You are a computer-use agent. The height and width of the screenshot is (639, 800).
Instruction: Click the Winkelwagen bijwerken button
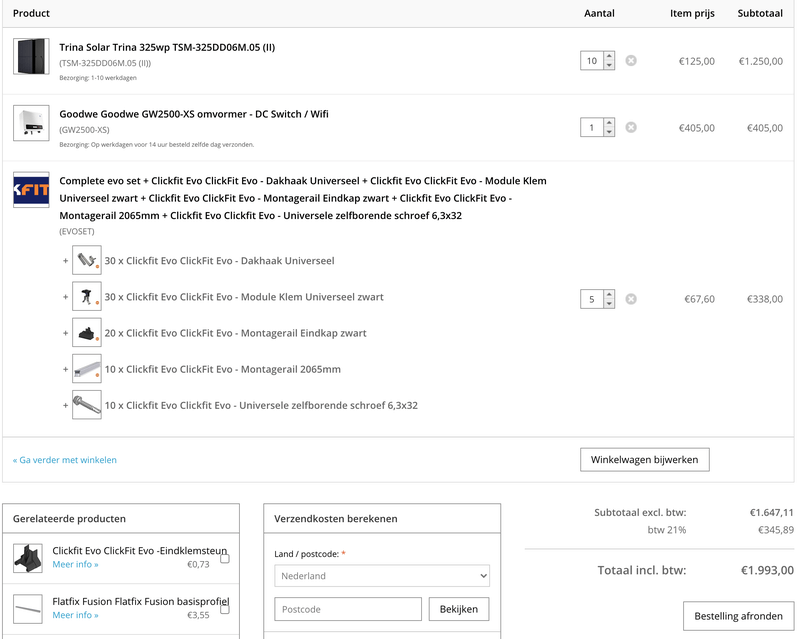pyautogui.click(x=645, y=460)
